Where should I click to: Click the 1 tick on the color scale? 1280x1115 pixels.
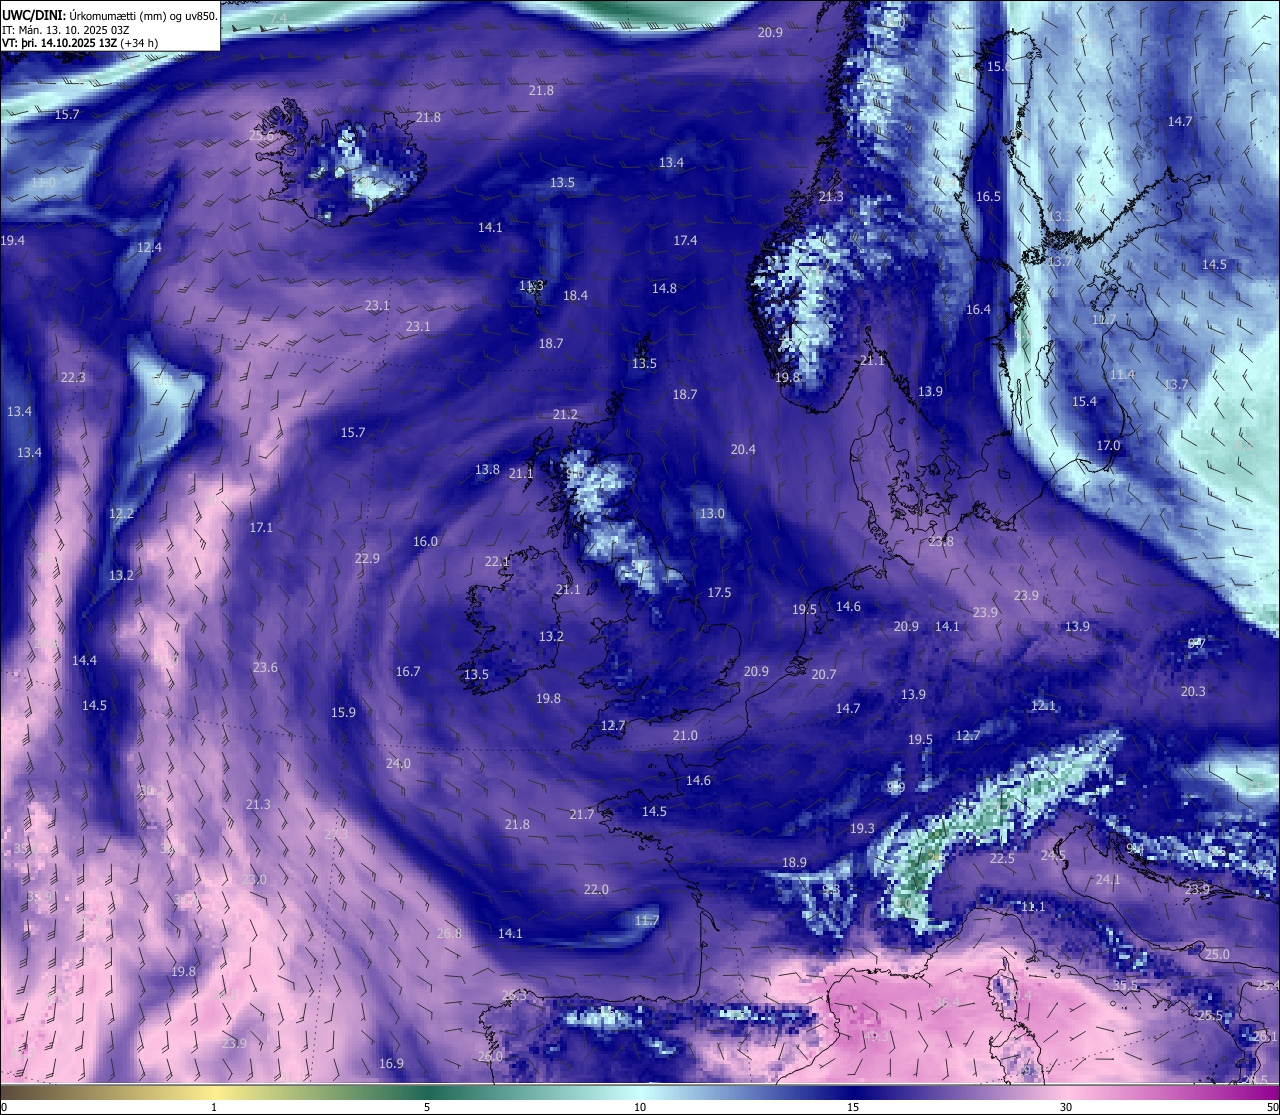214,1107
